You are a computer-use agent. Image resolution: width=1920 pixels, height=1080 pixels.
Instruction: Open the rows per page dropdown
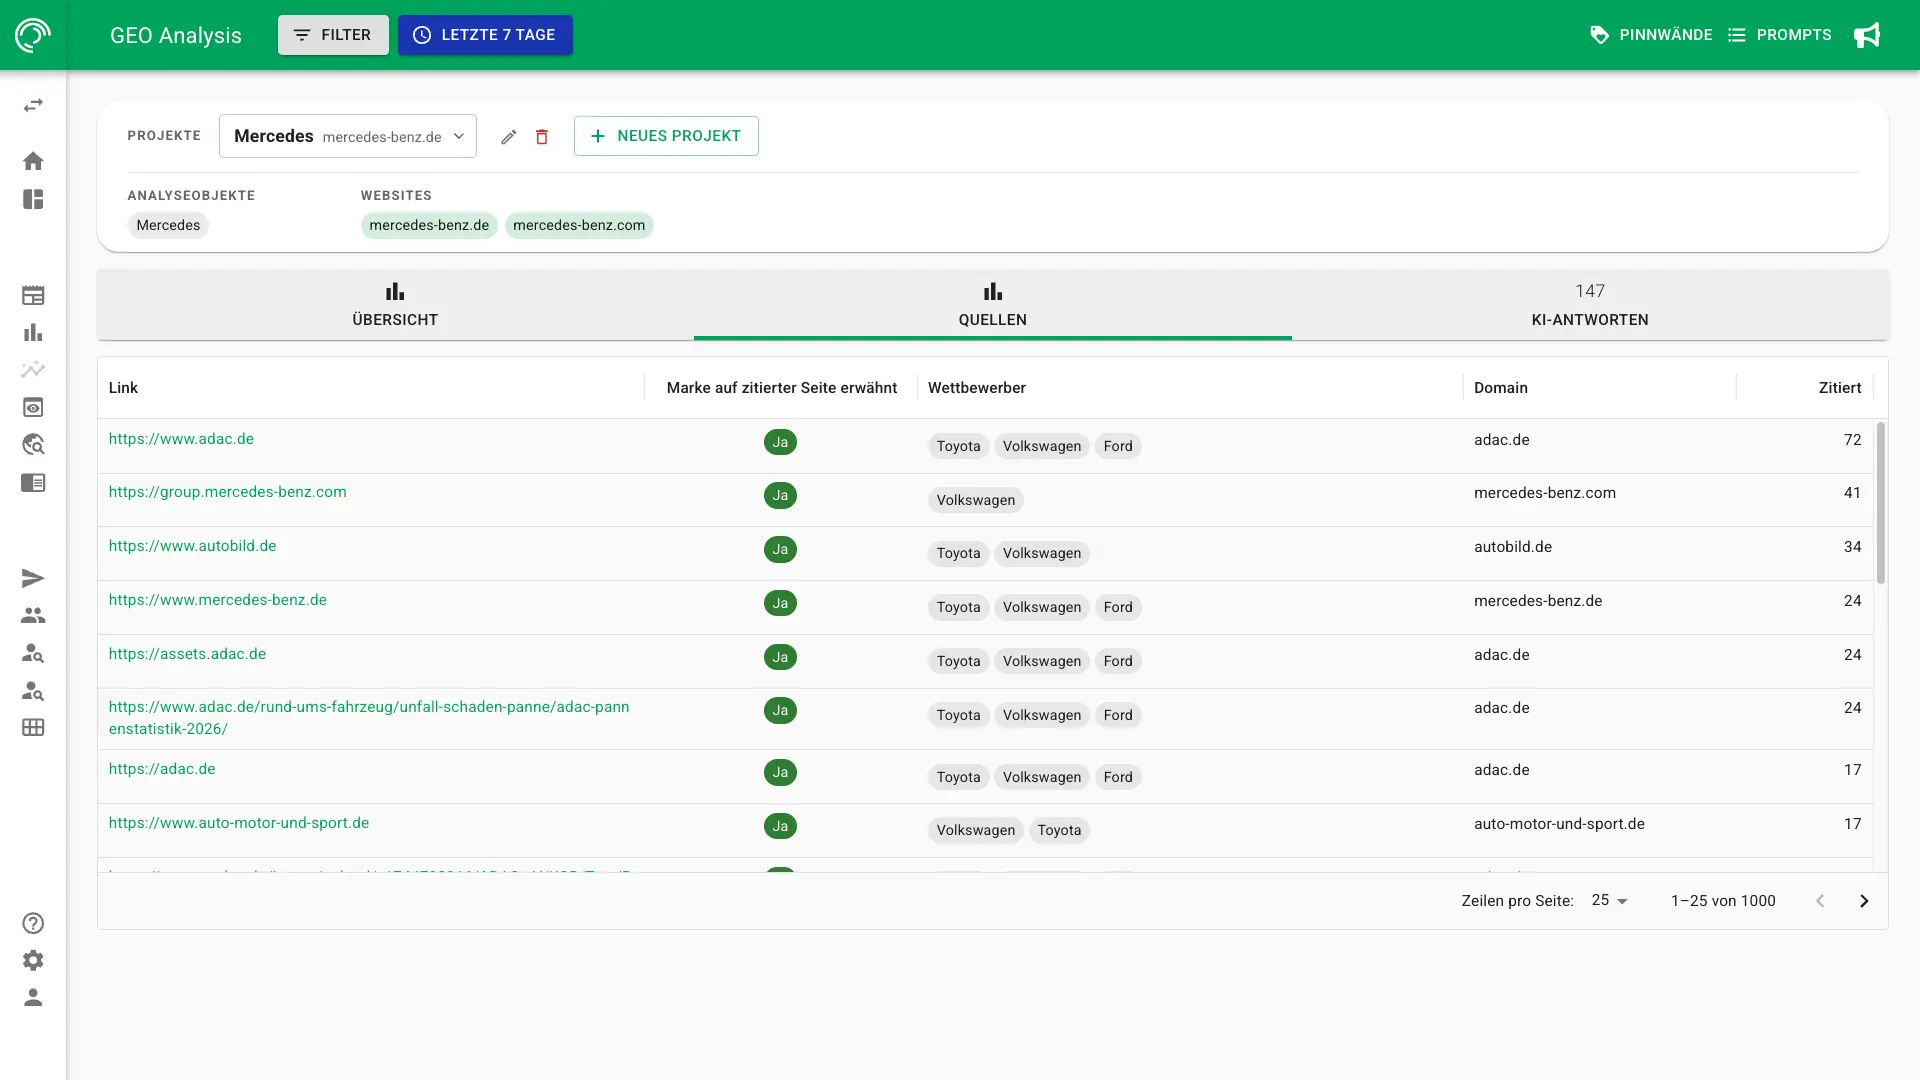click(x=1609, y=901)
